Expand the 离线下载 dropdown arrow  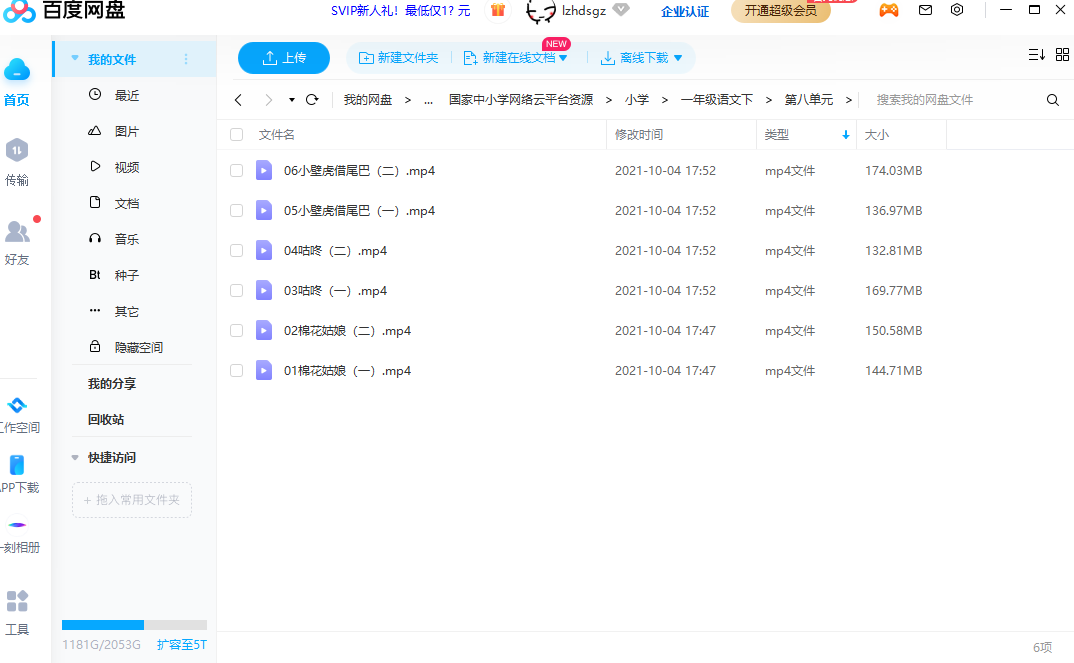[678, 58]
